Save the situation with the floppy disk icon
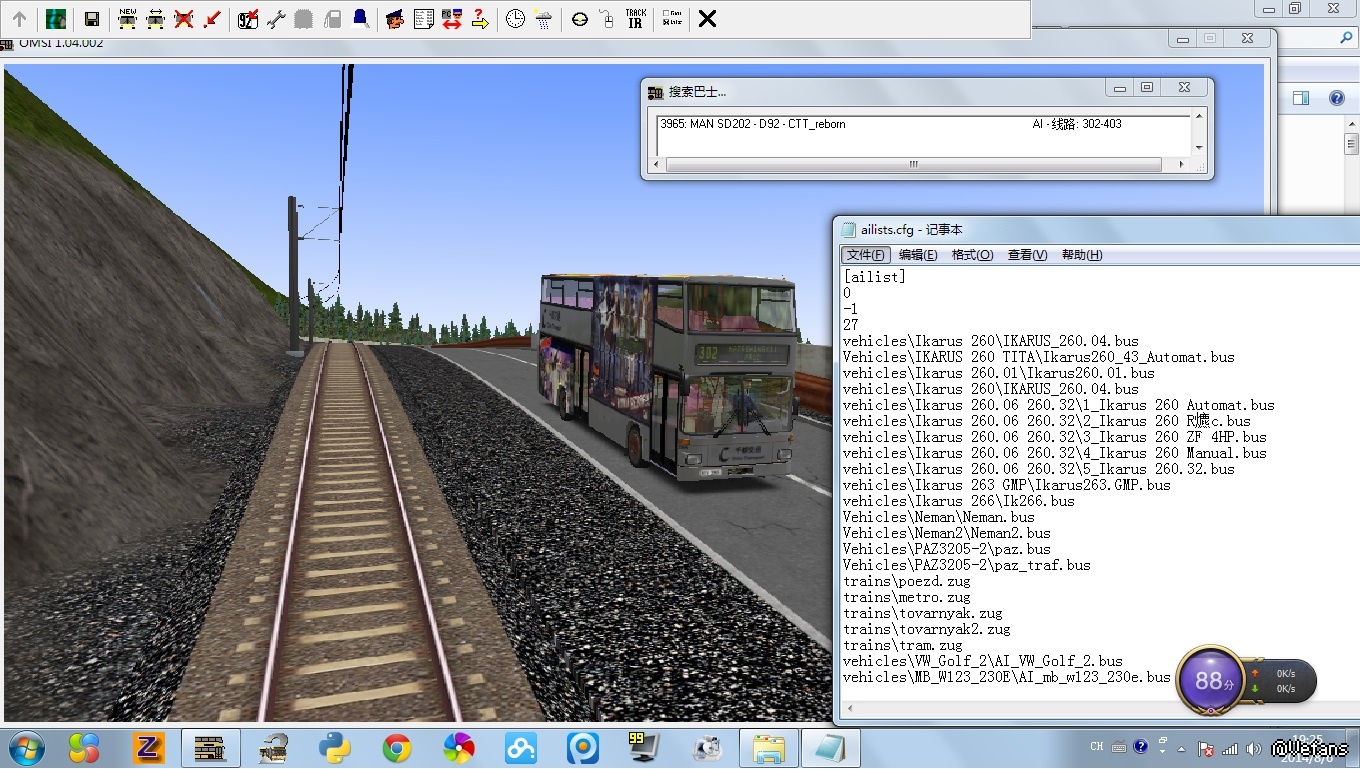Viewport: 1360px width, 769px height. coord(91,19)
